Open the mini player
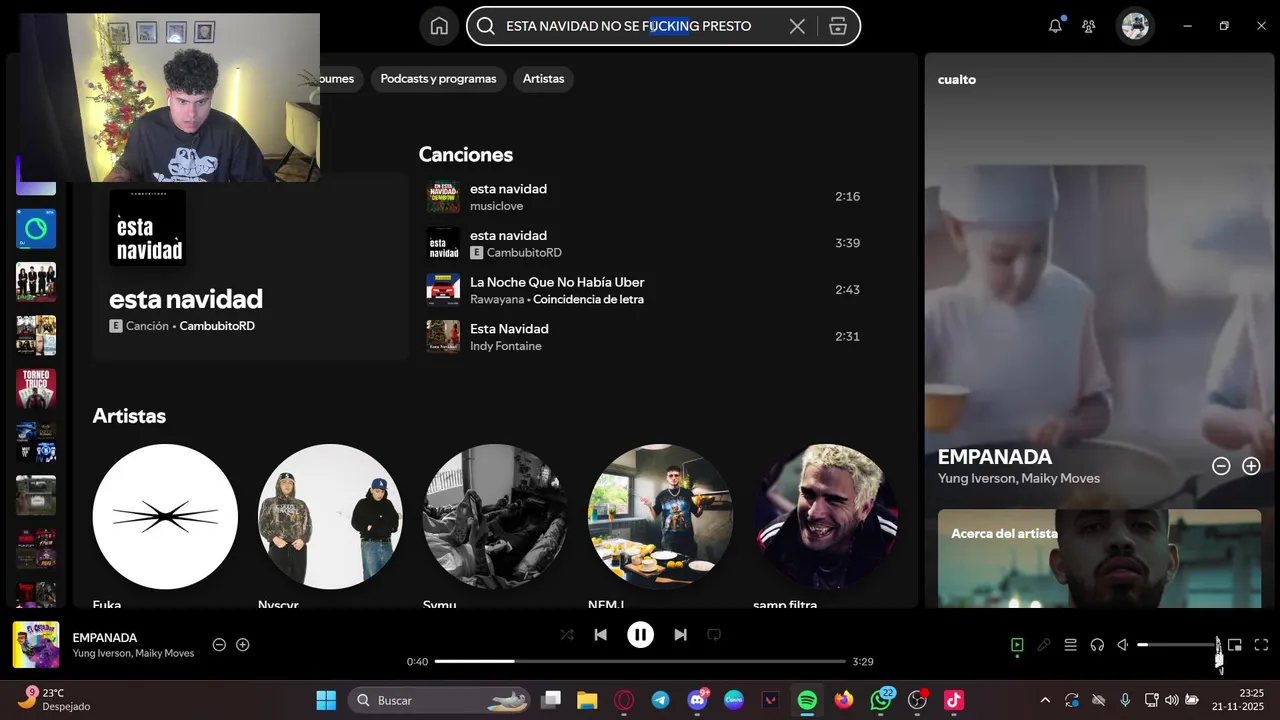The width and height of the screenshot is (1280, 720). 1235,645
